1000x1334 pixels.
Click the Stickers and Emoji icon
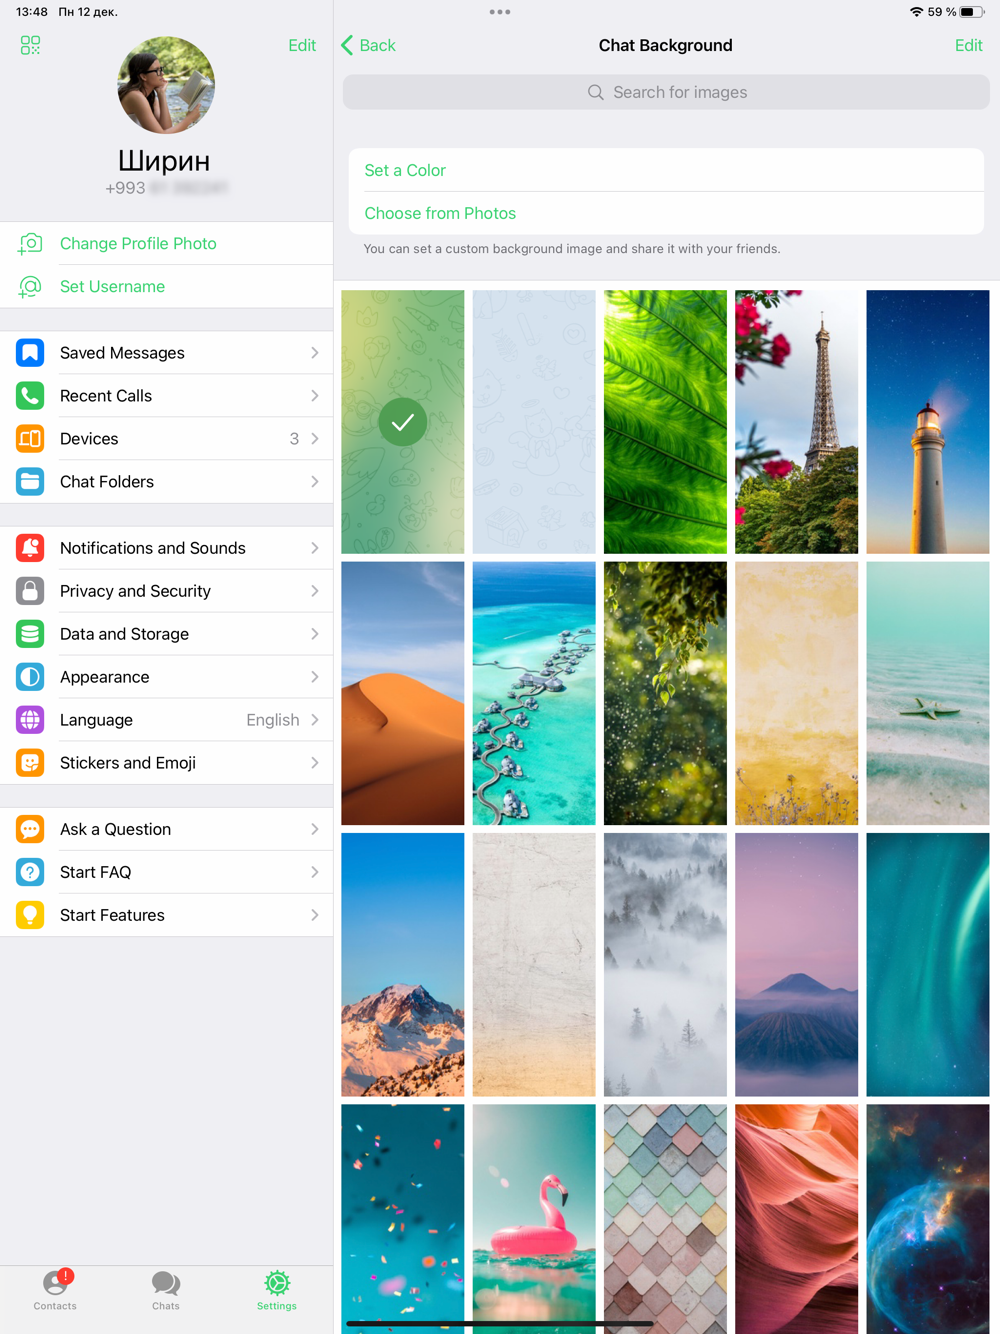tap(30, 763)
